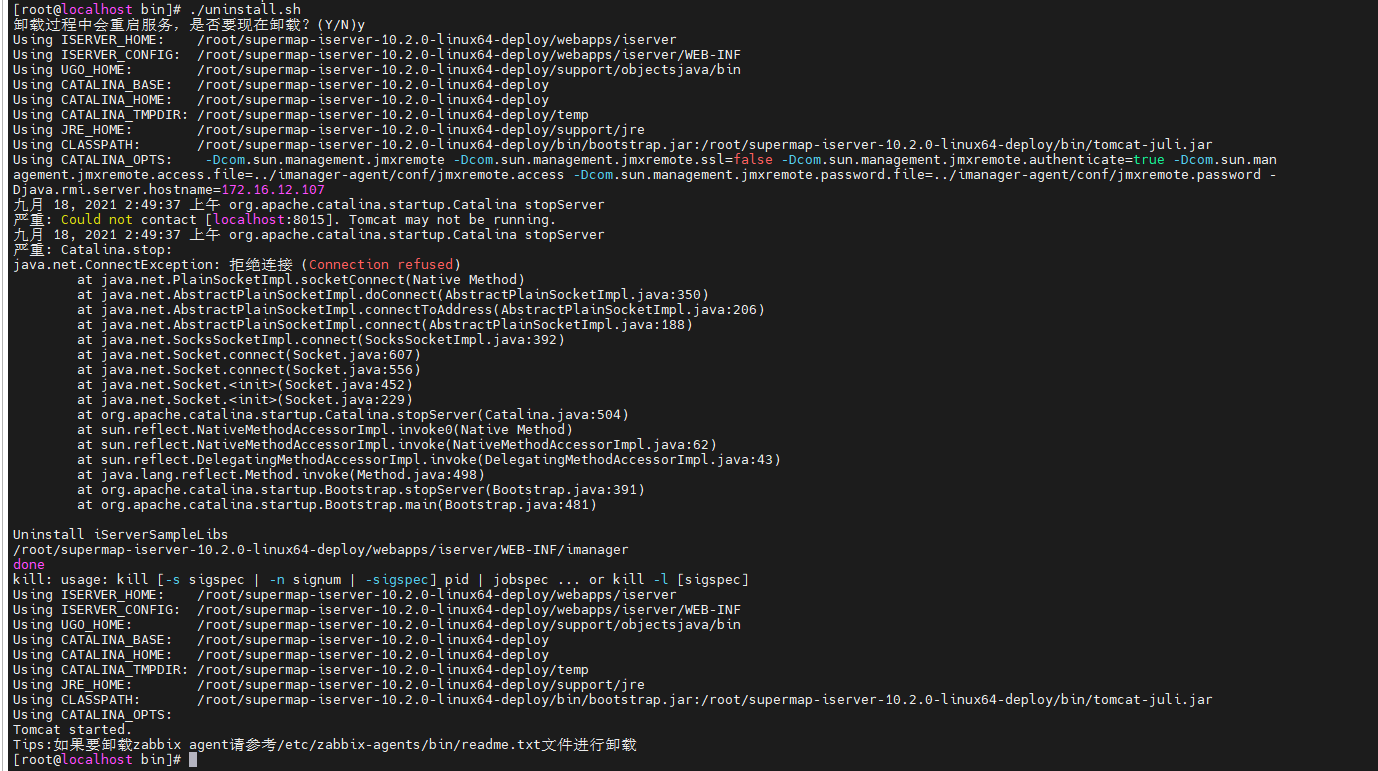The image size is (1378, 771).
Task: Click AbstractPlainSocketImpl.connect line 188 entry
Action: pos(385,324)
